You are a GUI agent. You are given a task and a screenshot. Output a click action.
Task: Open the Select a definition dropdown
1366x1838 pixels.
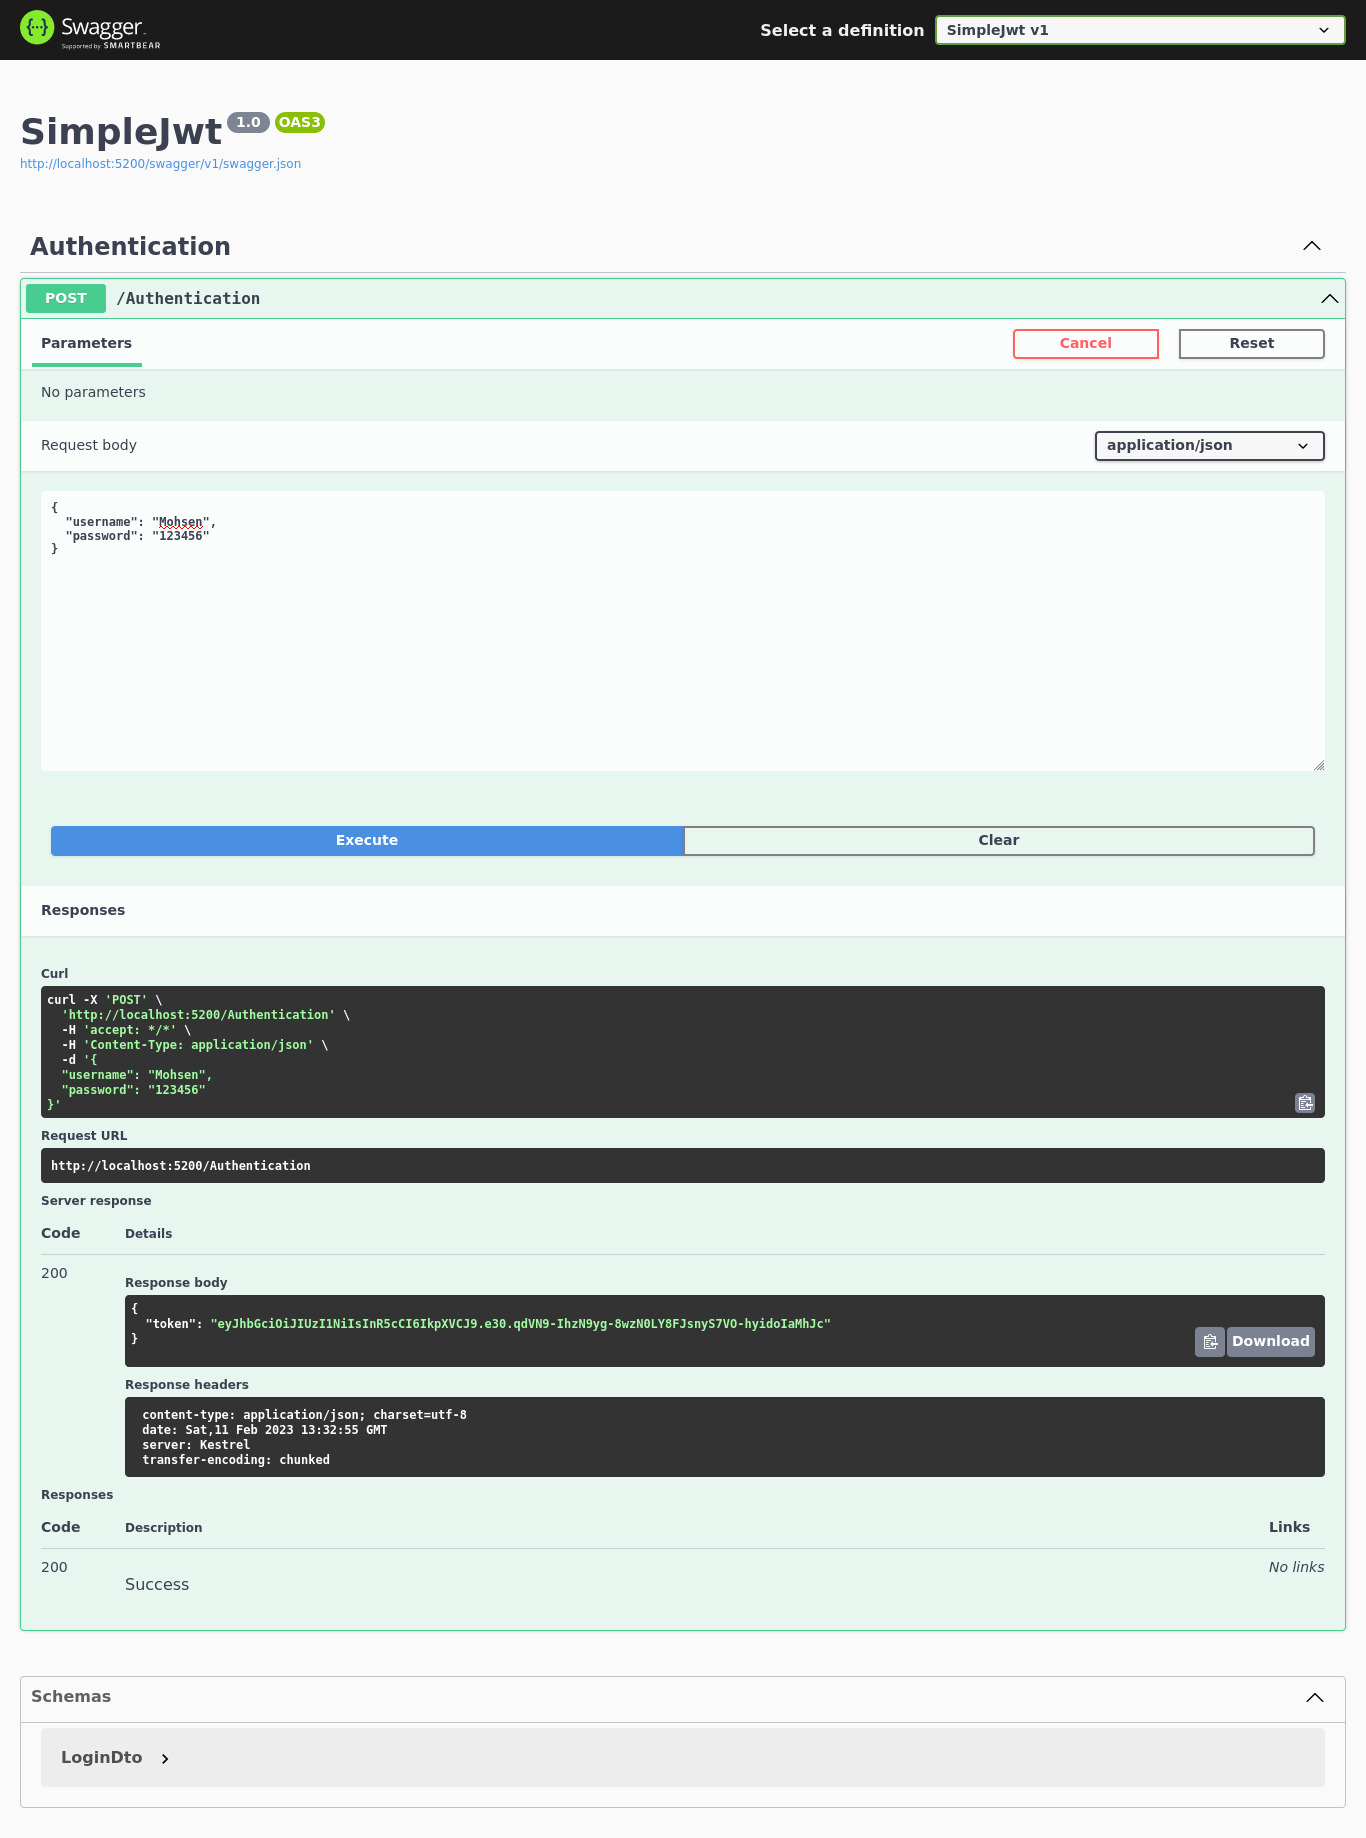pos(1139,30)
